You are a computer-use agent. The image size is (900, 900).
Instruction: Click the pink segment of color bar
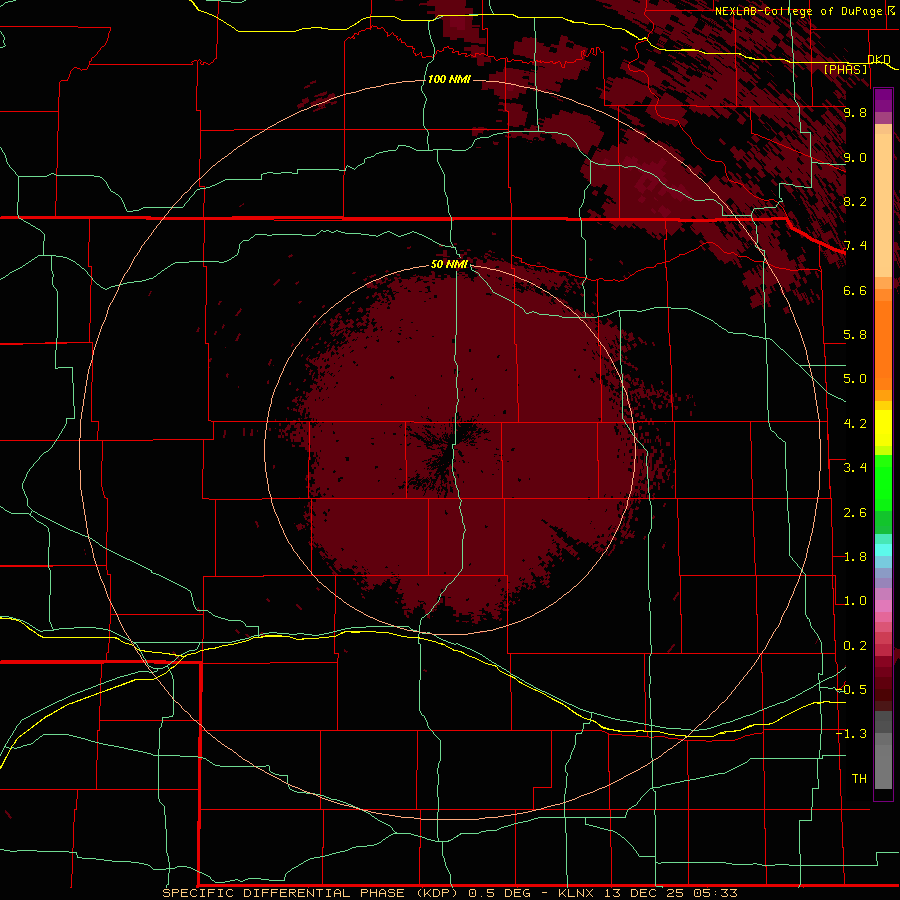click(883, 606)
